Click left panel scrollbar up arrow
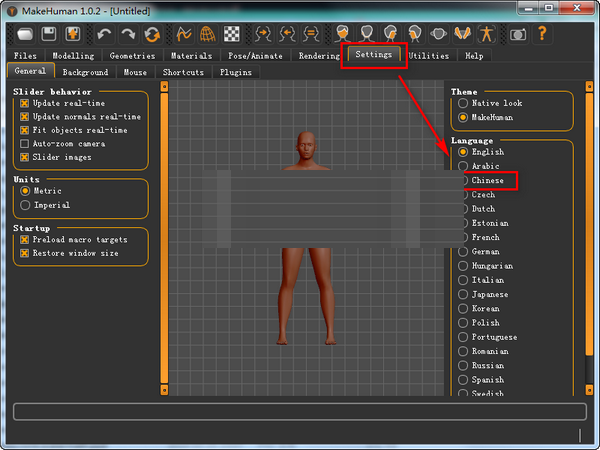 coord(165,86)
